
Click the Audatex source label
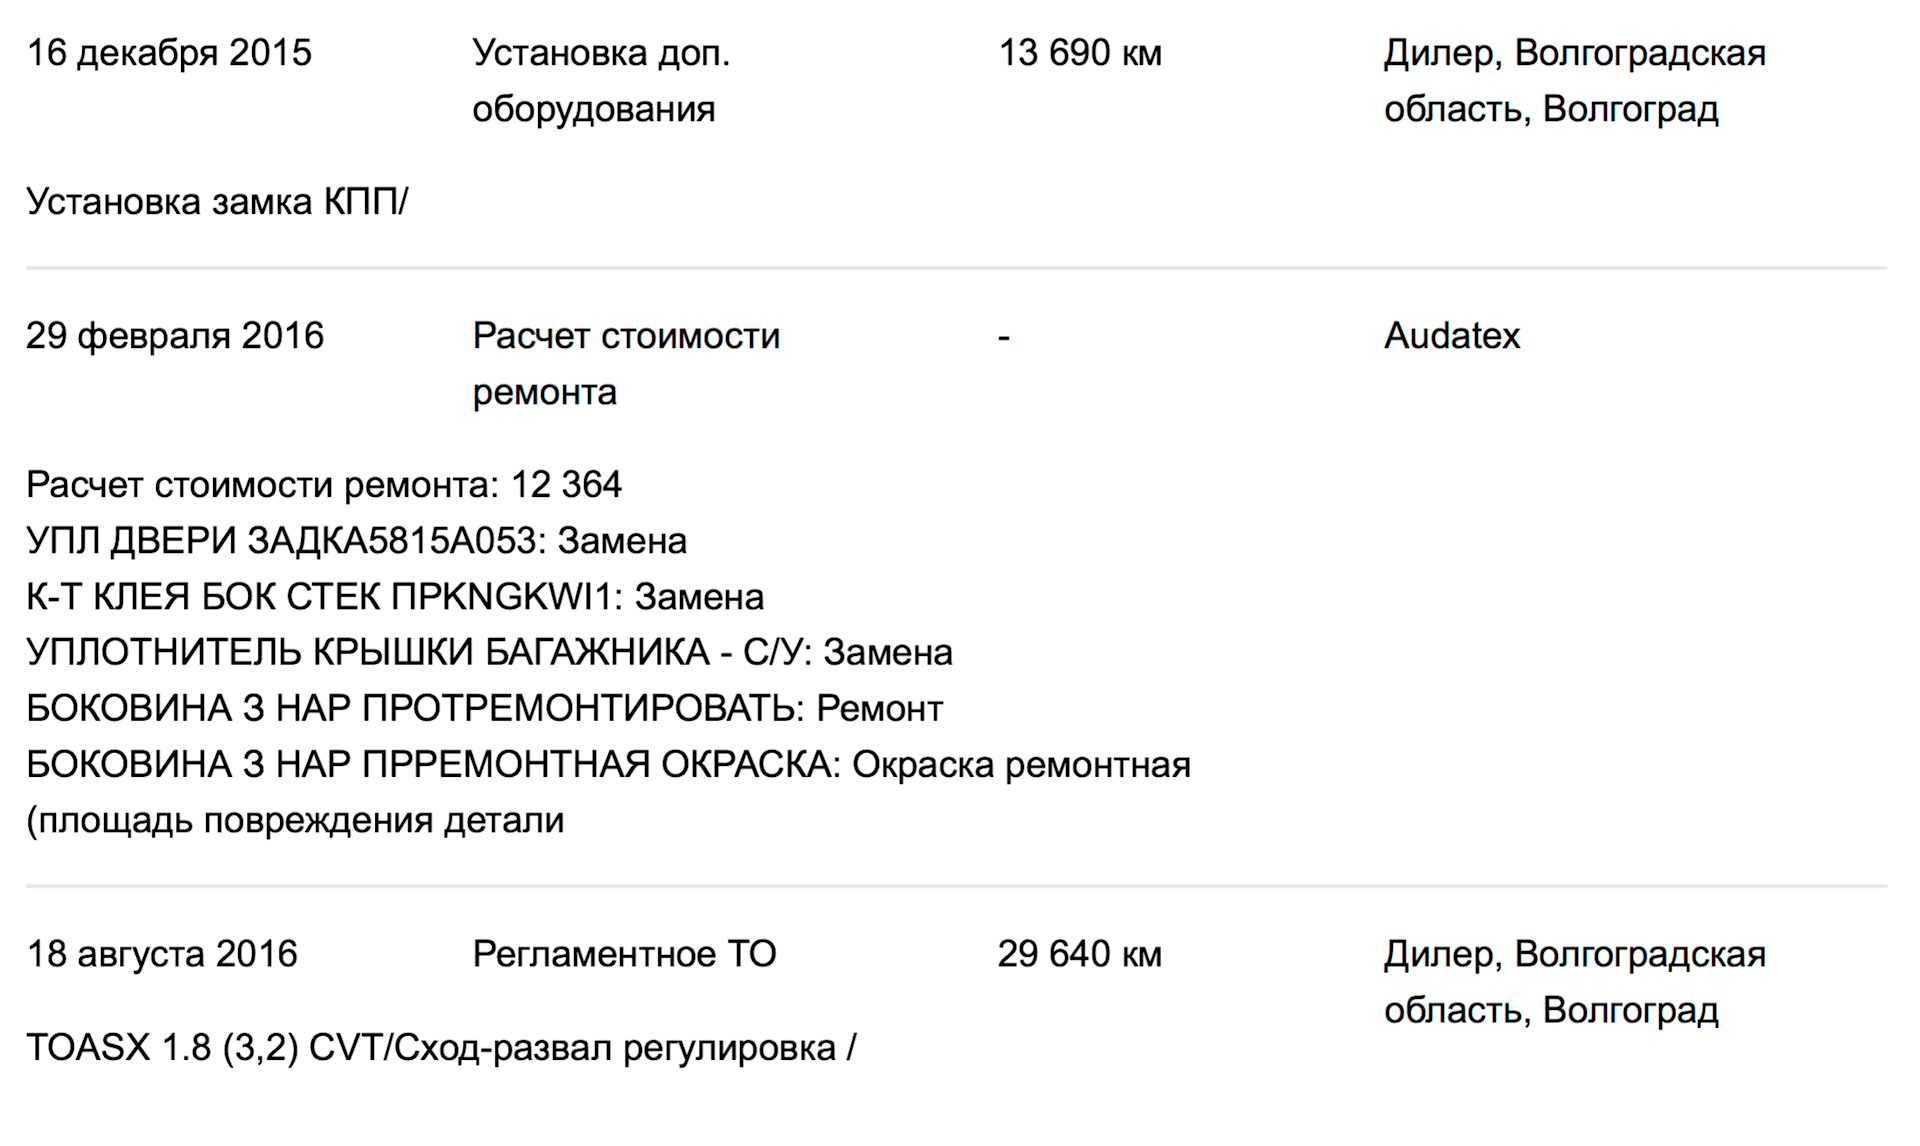(1451, 336)
